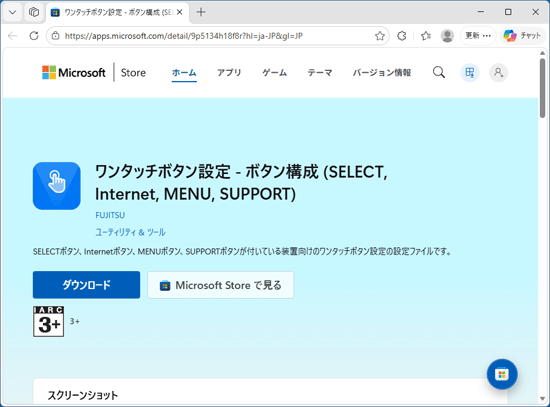550x407 pixels.
Task: Click the page vertical scrollbar thumb
Action: (542, 88)
